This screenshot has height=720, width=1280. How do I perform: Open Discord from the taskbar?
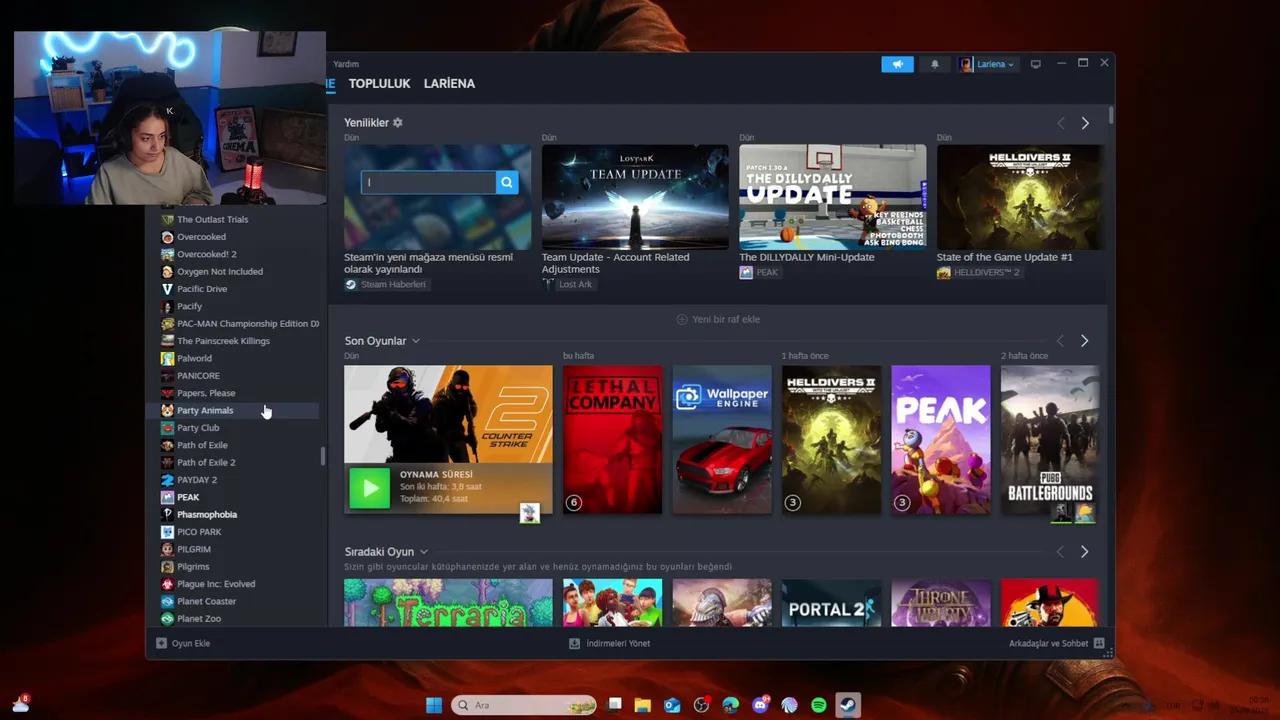pyautogui.click(x=760, y=705)
